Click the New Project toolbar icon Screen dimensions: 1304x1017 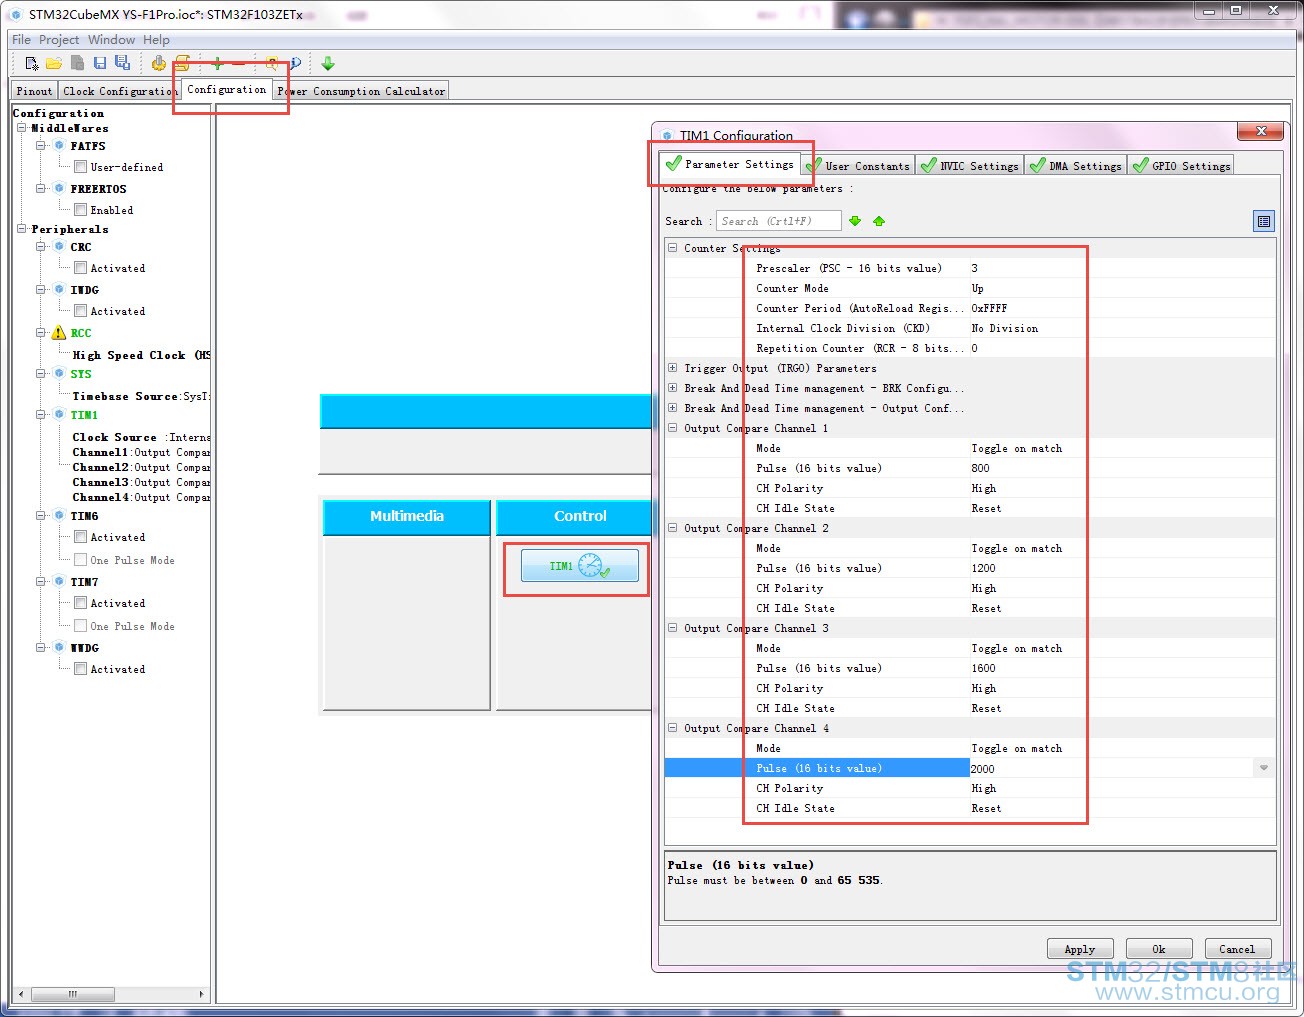point(32,63)
